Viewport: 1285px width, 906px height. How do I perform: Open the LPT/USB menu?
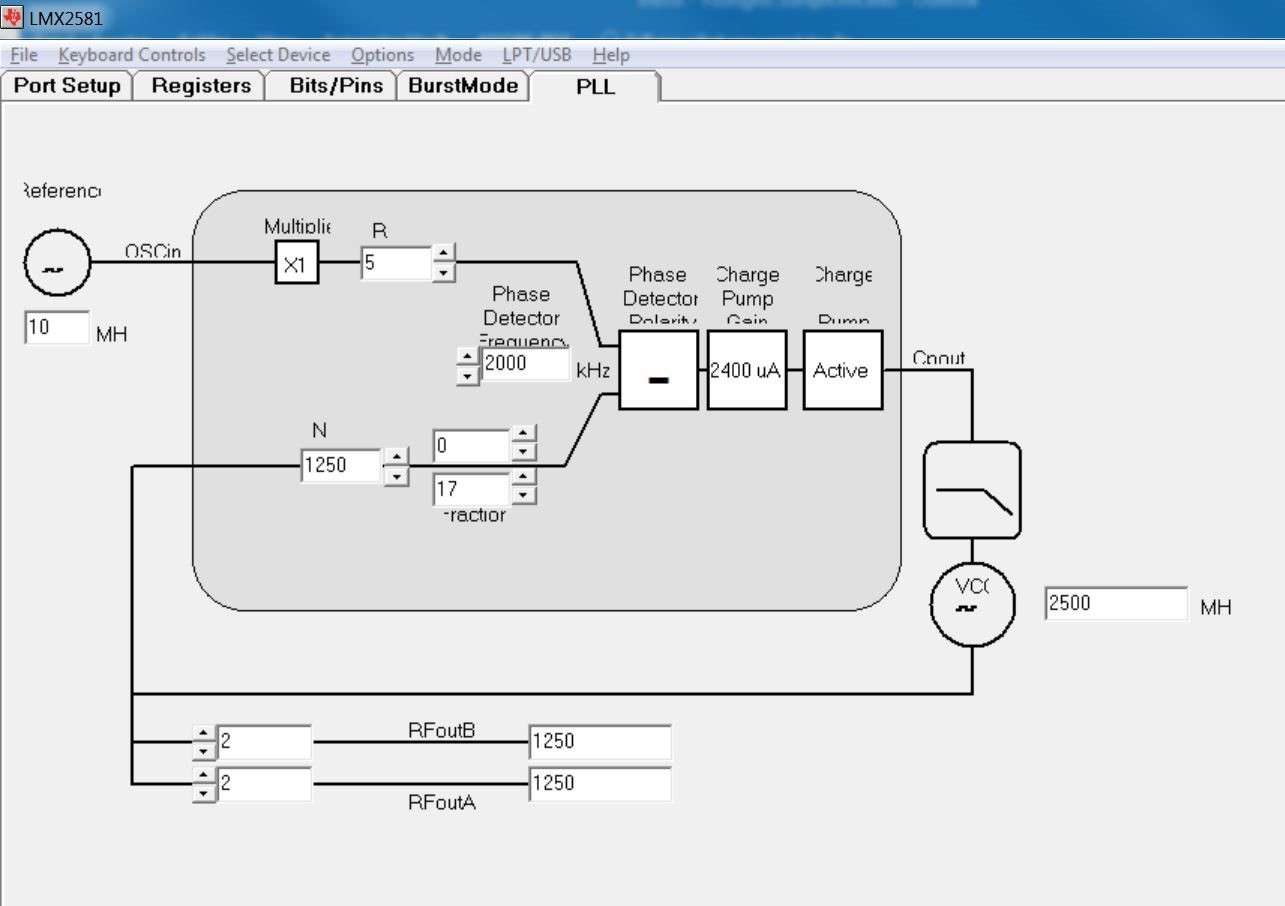coord(537,55)
